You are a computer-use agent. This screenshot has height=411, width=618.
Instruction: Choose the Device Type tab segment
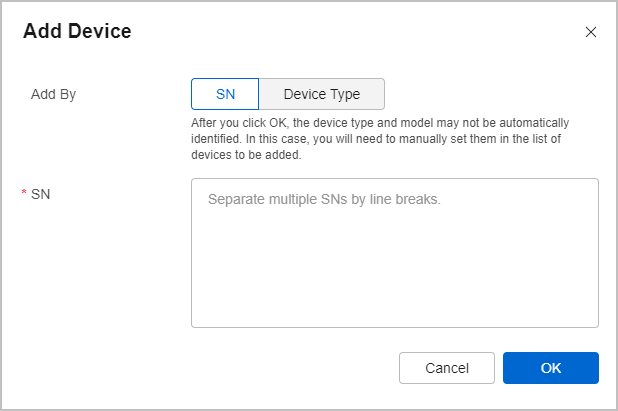tap(322, 94)
